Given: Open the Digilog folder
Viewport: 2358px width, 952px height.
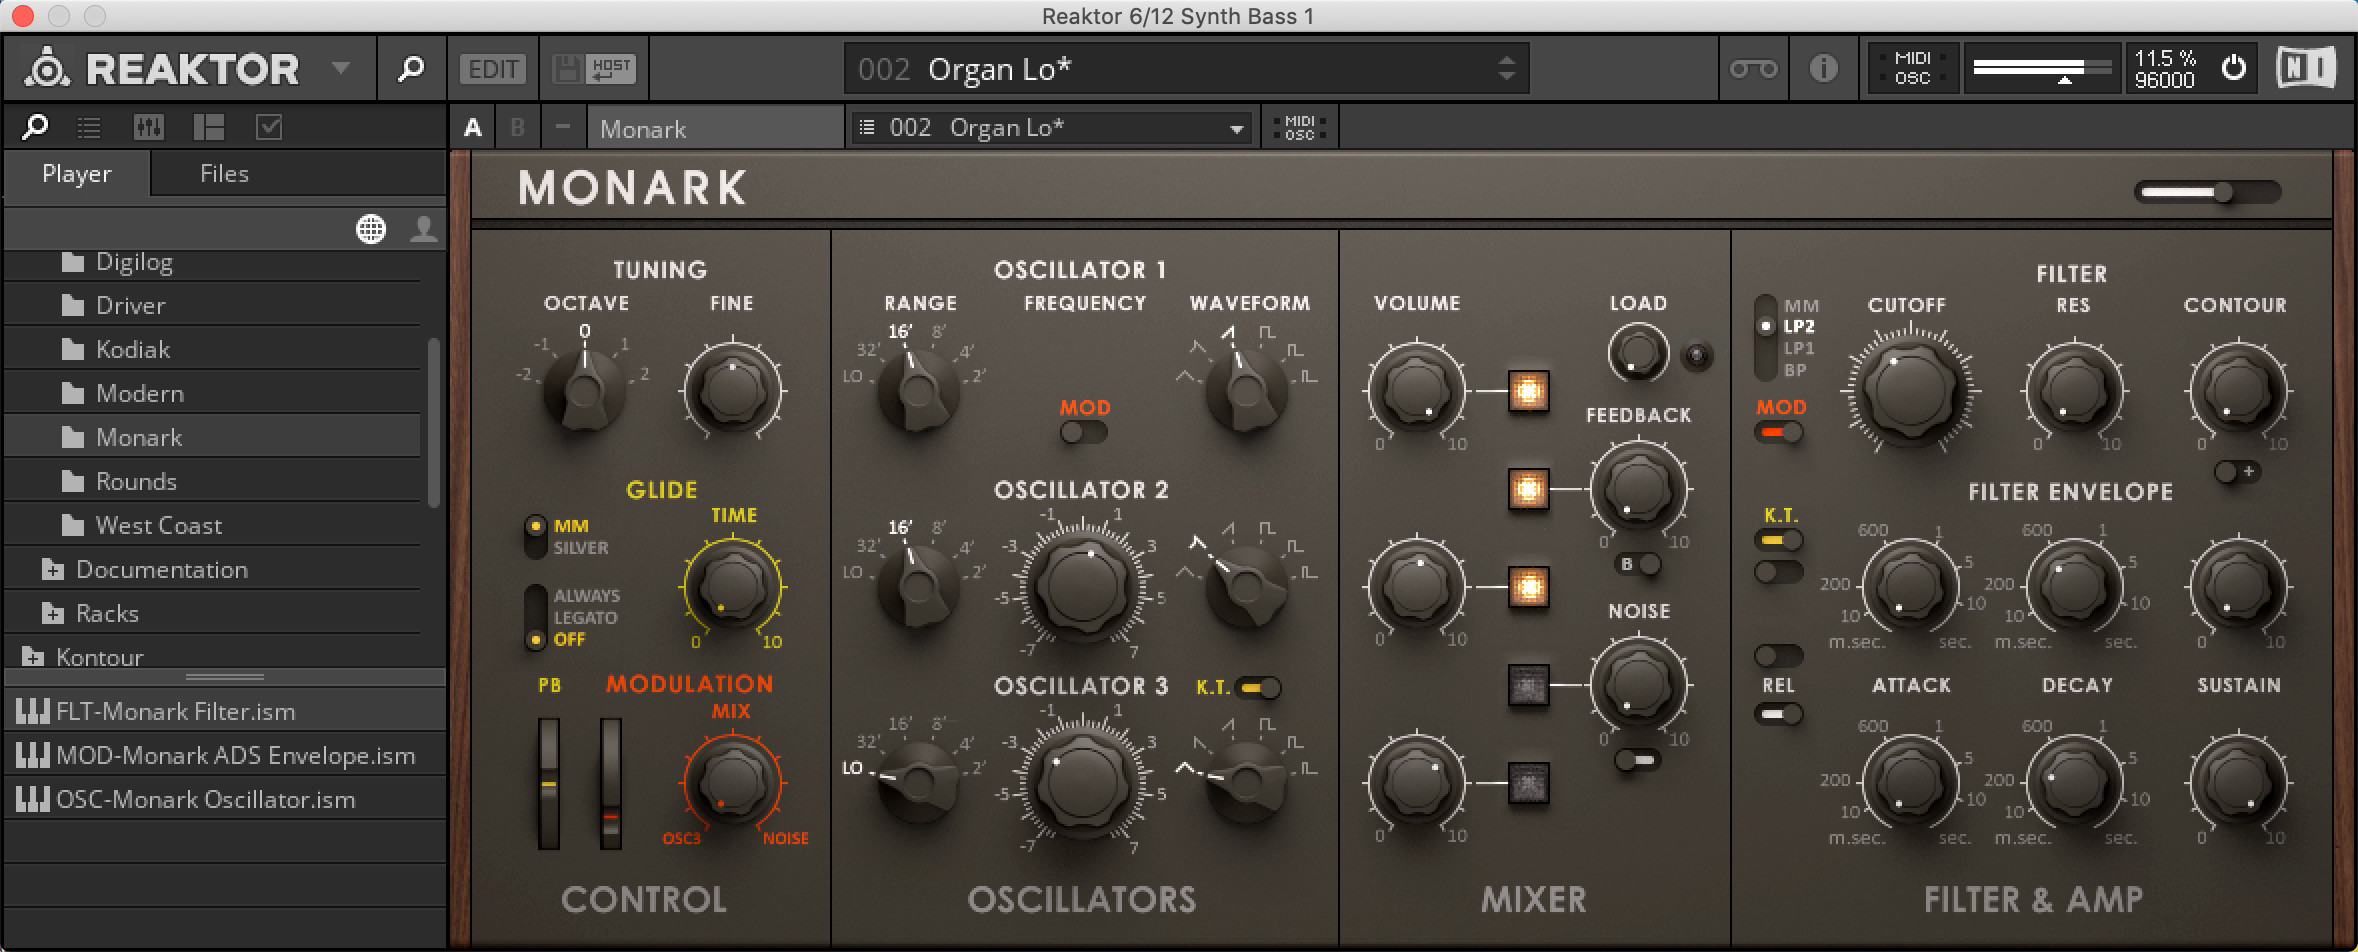Looking at the screenshot, I should 213,262.
